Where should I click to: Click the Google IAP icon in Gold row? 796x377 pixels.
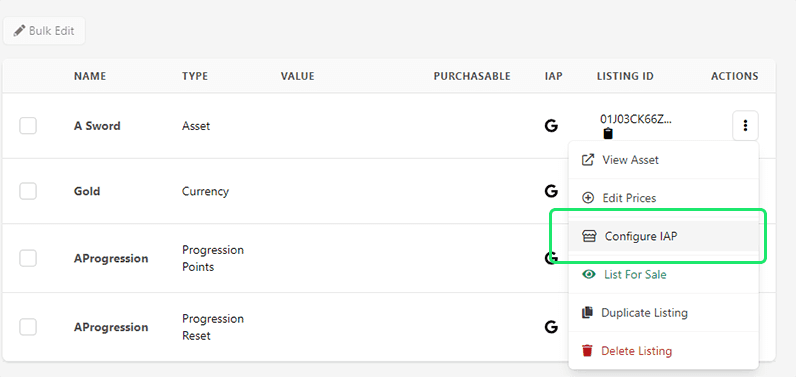click(551, 191)
